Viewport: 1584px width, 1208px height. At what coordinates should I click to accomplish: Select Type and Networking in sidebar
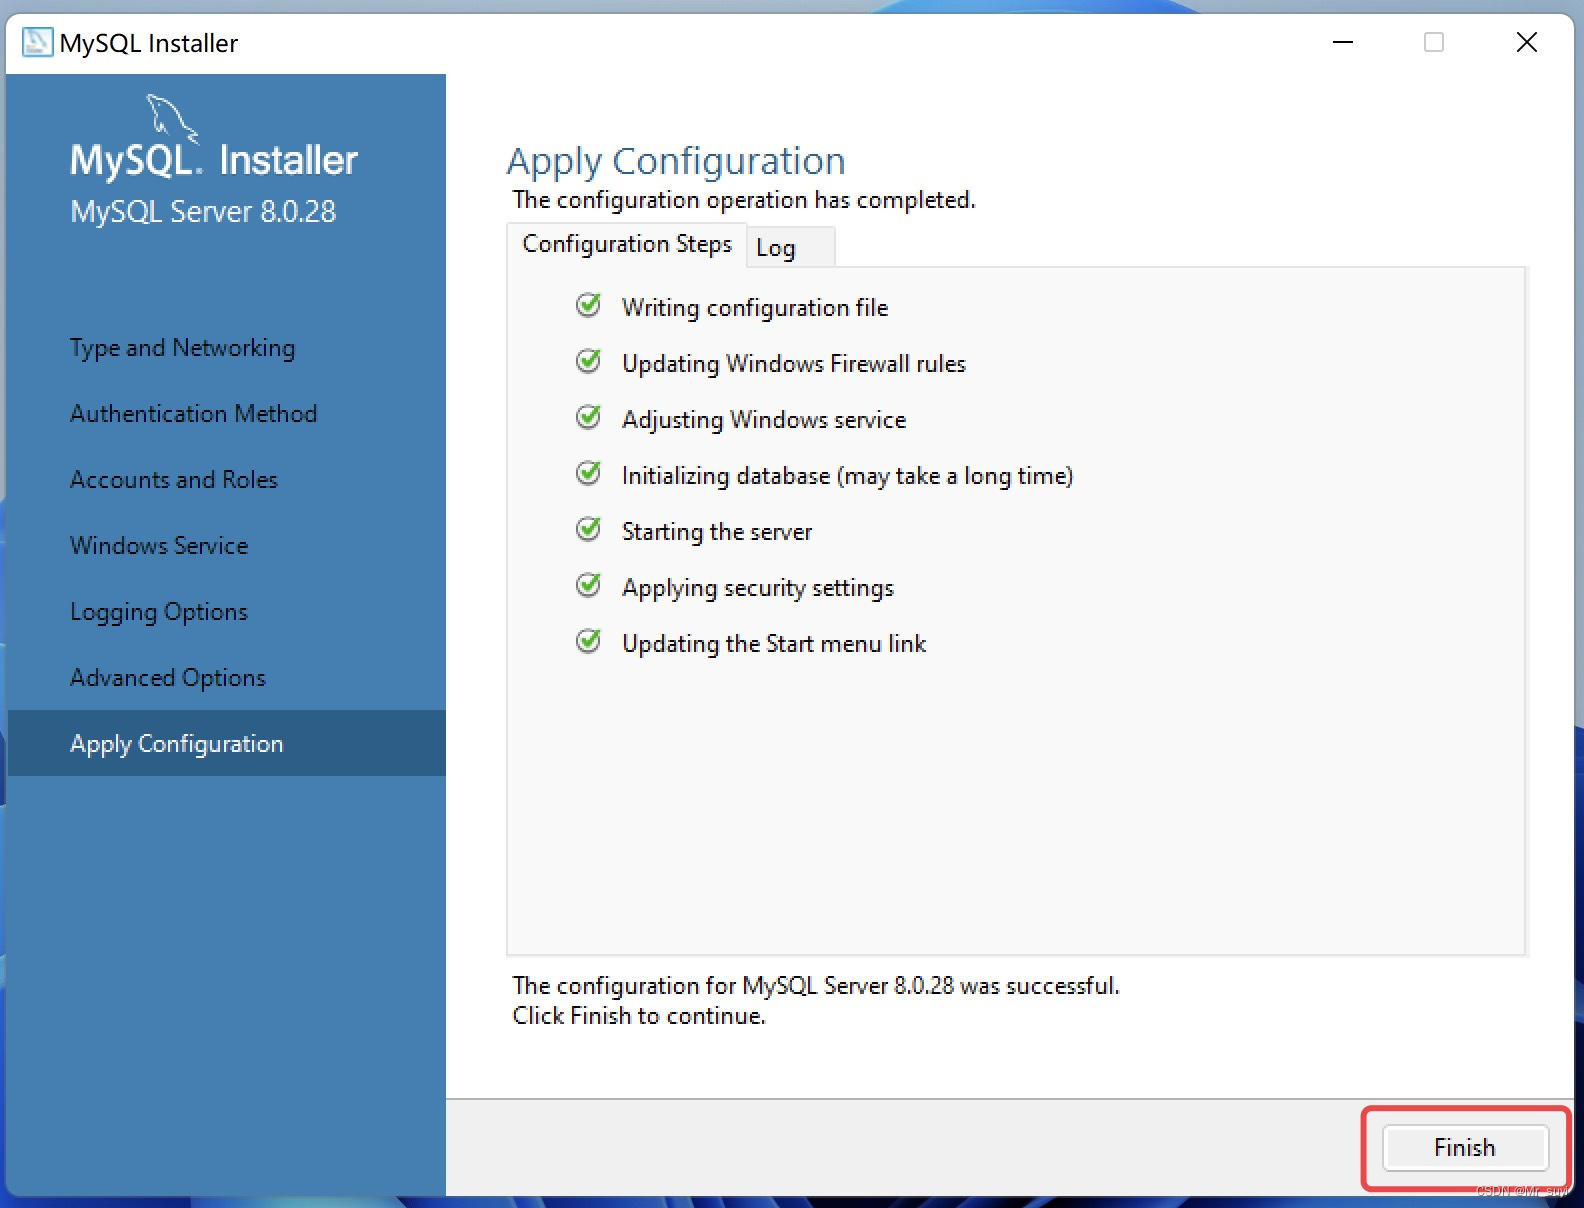pyautogui.click(x=226, y=347)
